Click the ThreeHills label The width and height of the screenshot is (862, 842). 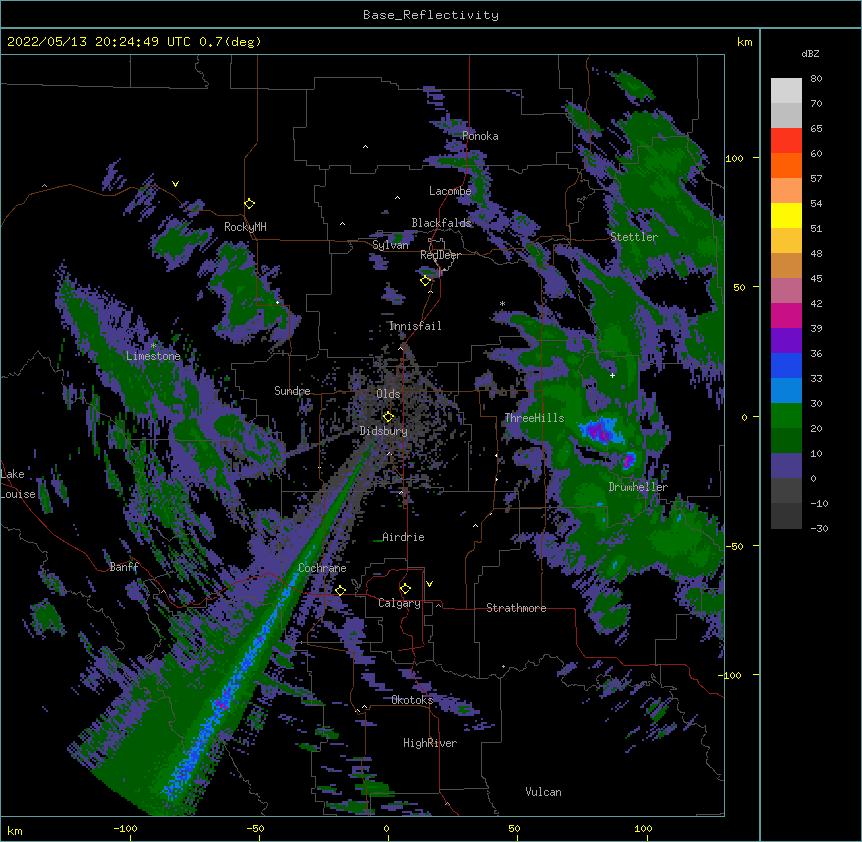[x=534, y=418]
